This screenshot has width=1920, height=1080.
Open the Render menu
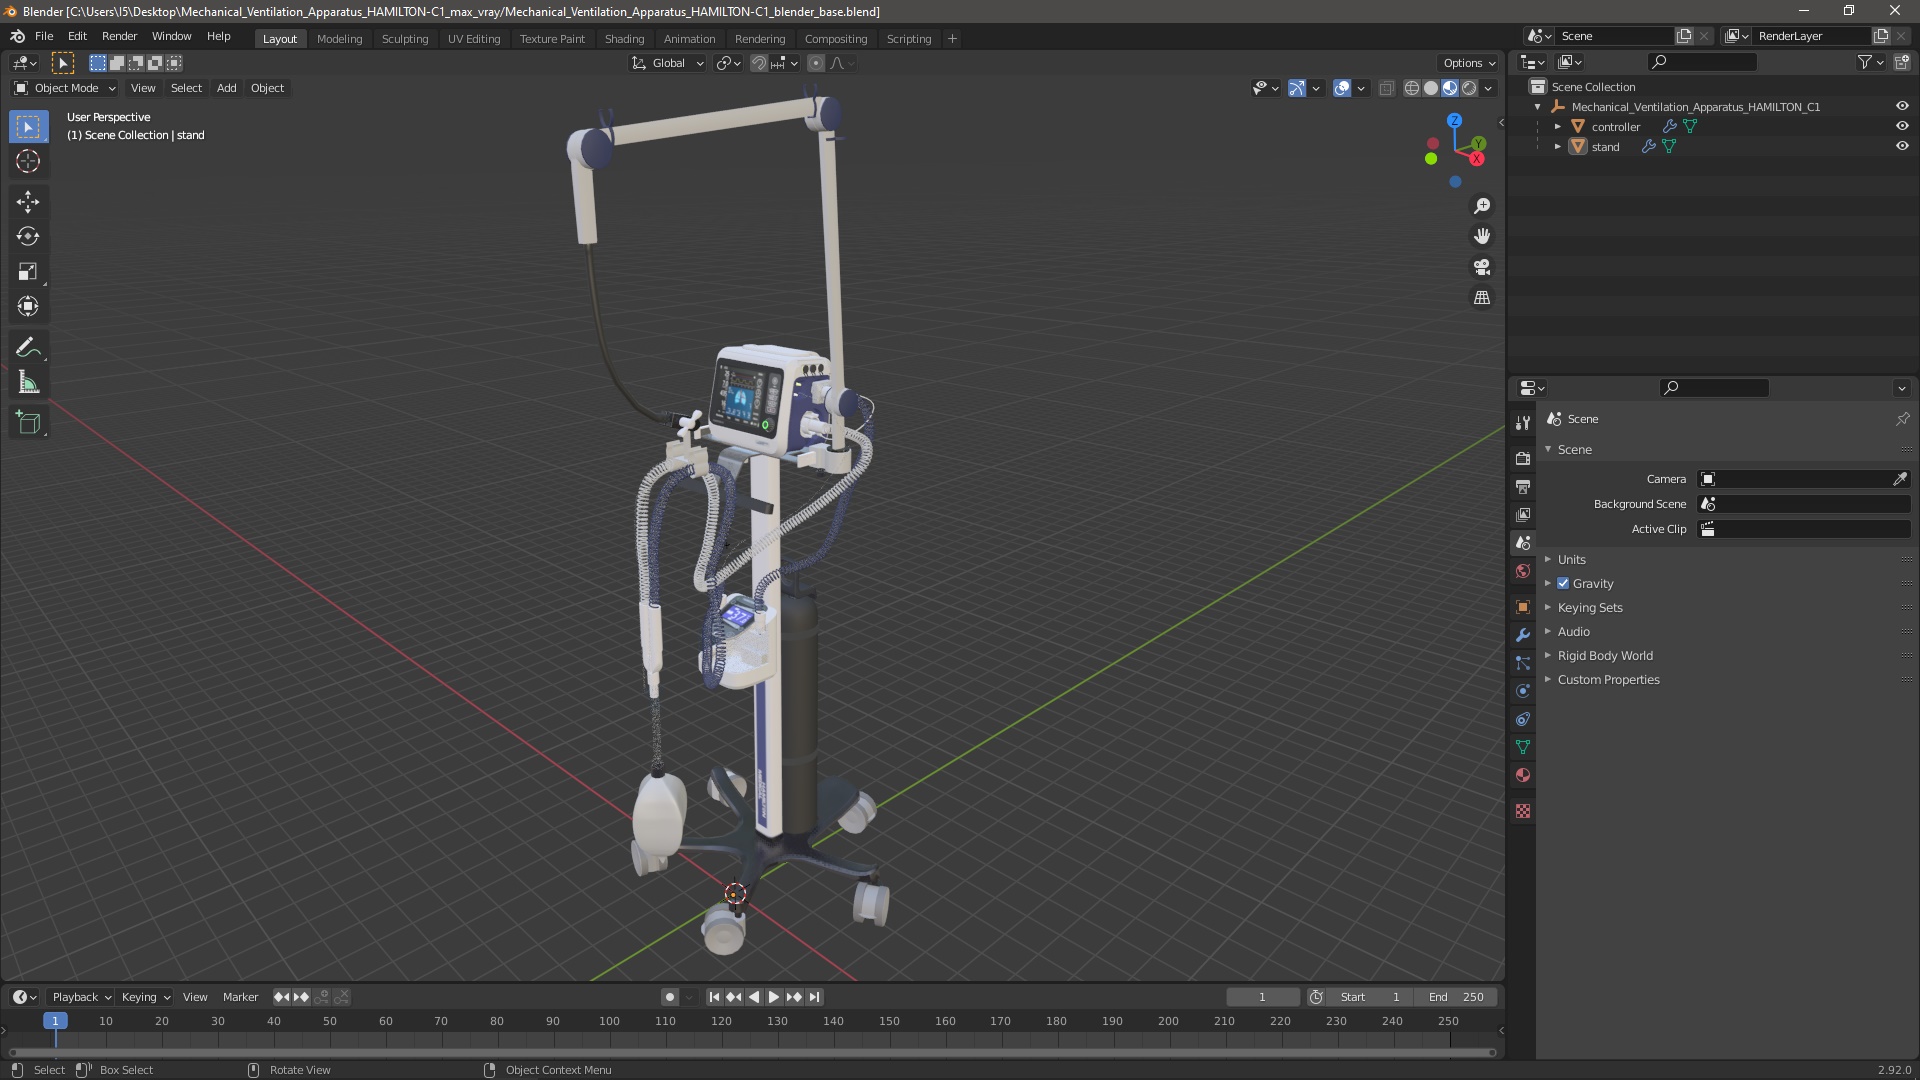(x=119, y=36)
